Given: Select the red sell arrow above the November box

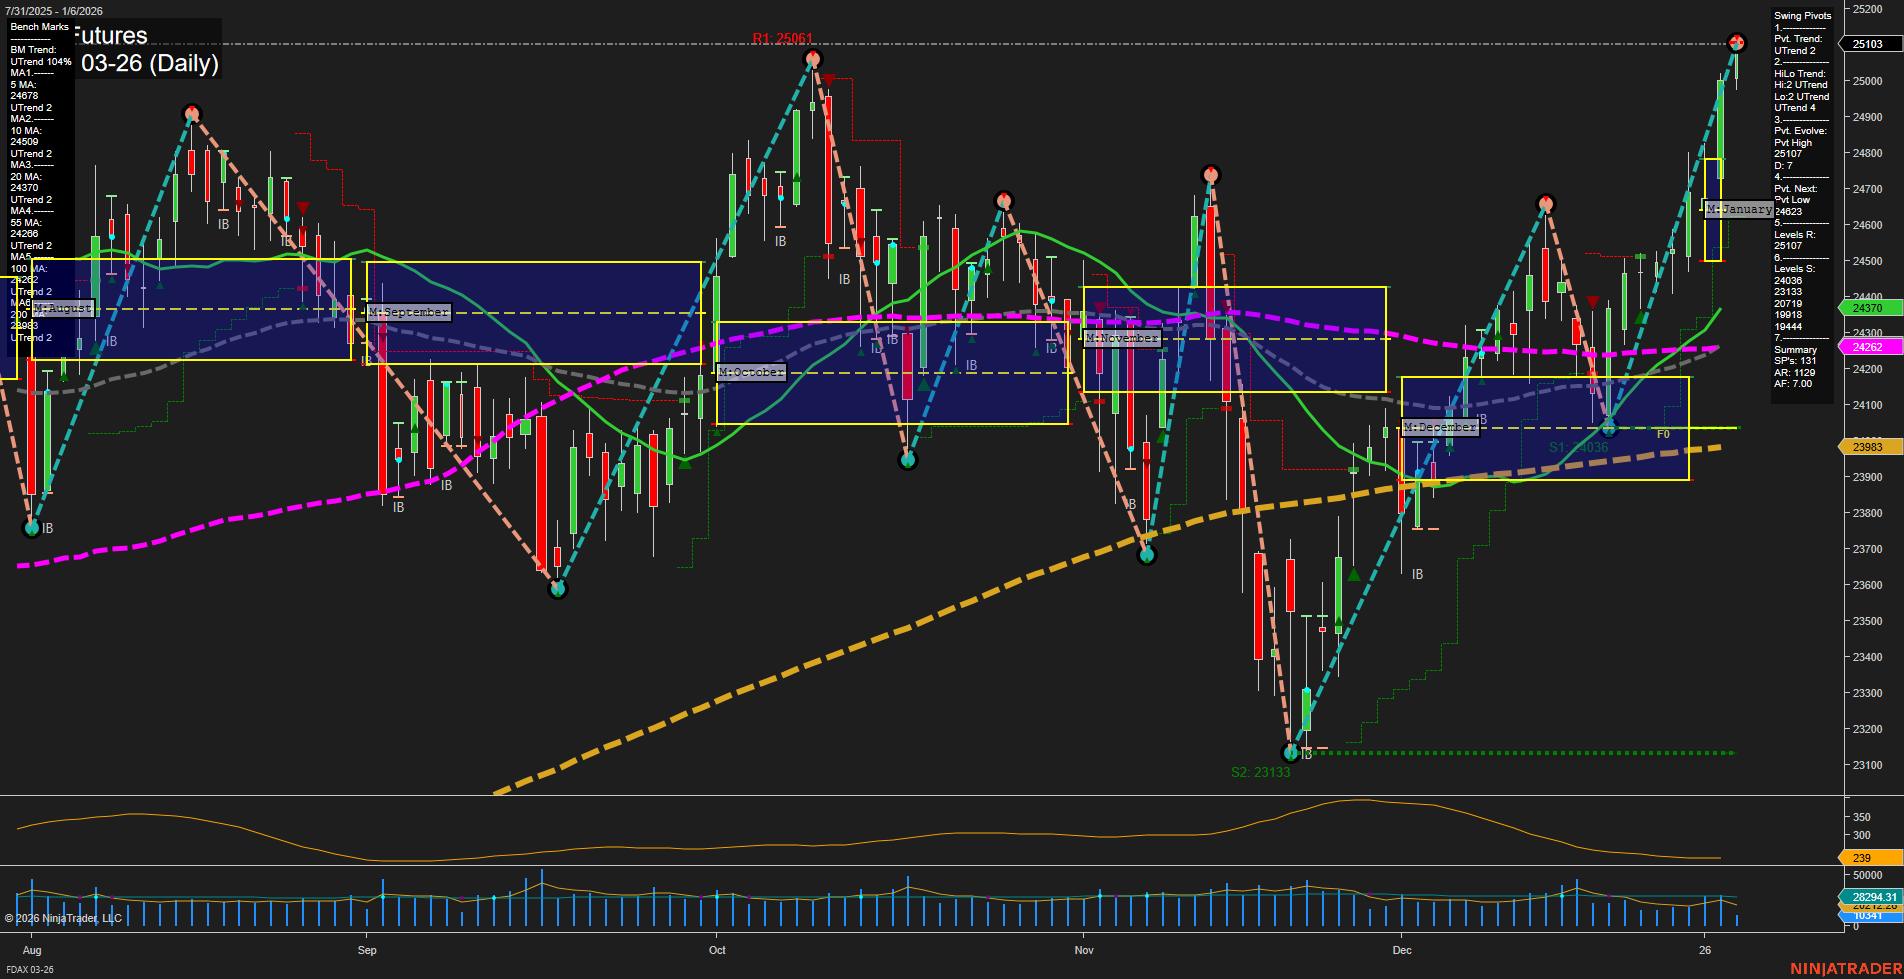Looking at the screenshot, I should coord(1099,307).
